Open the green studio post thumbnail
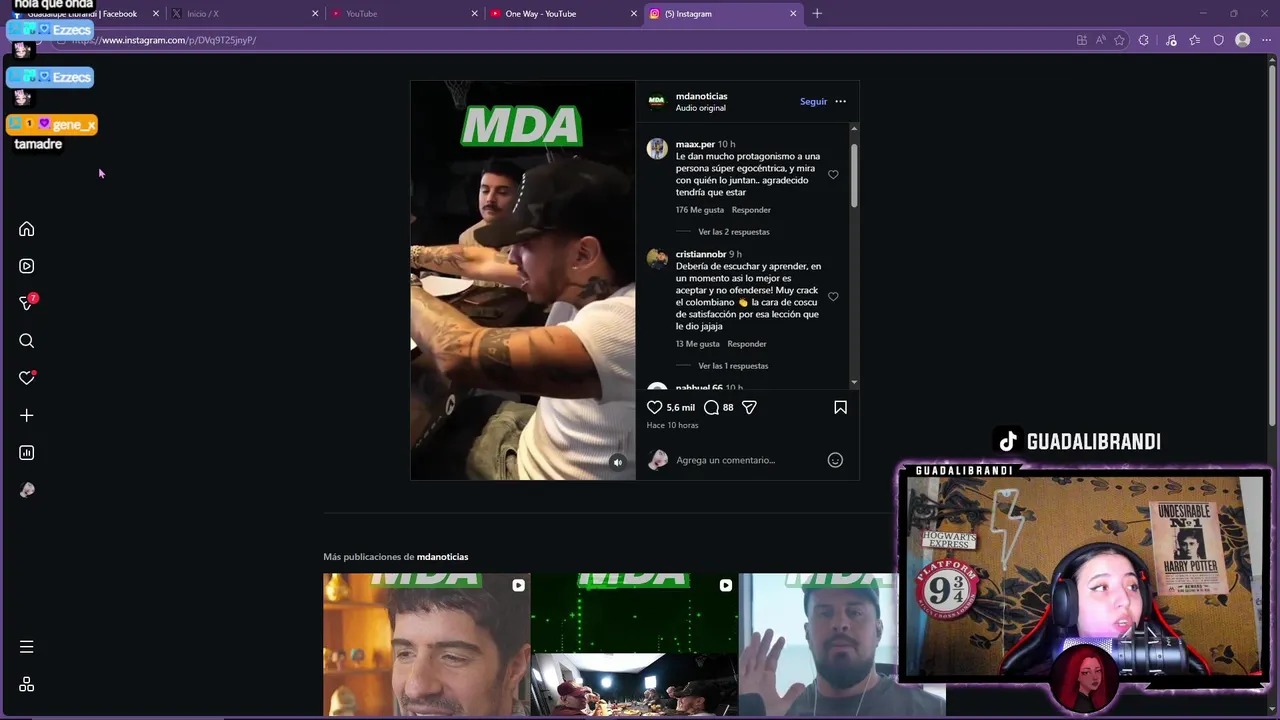 coord(634,645)
